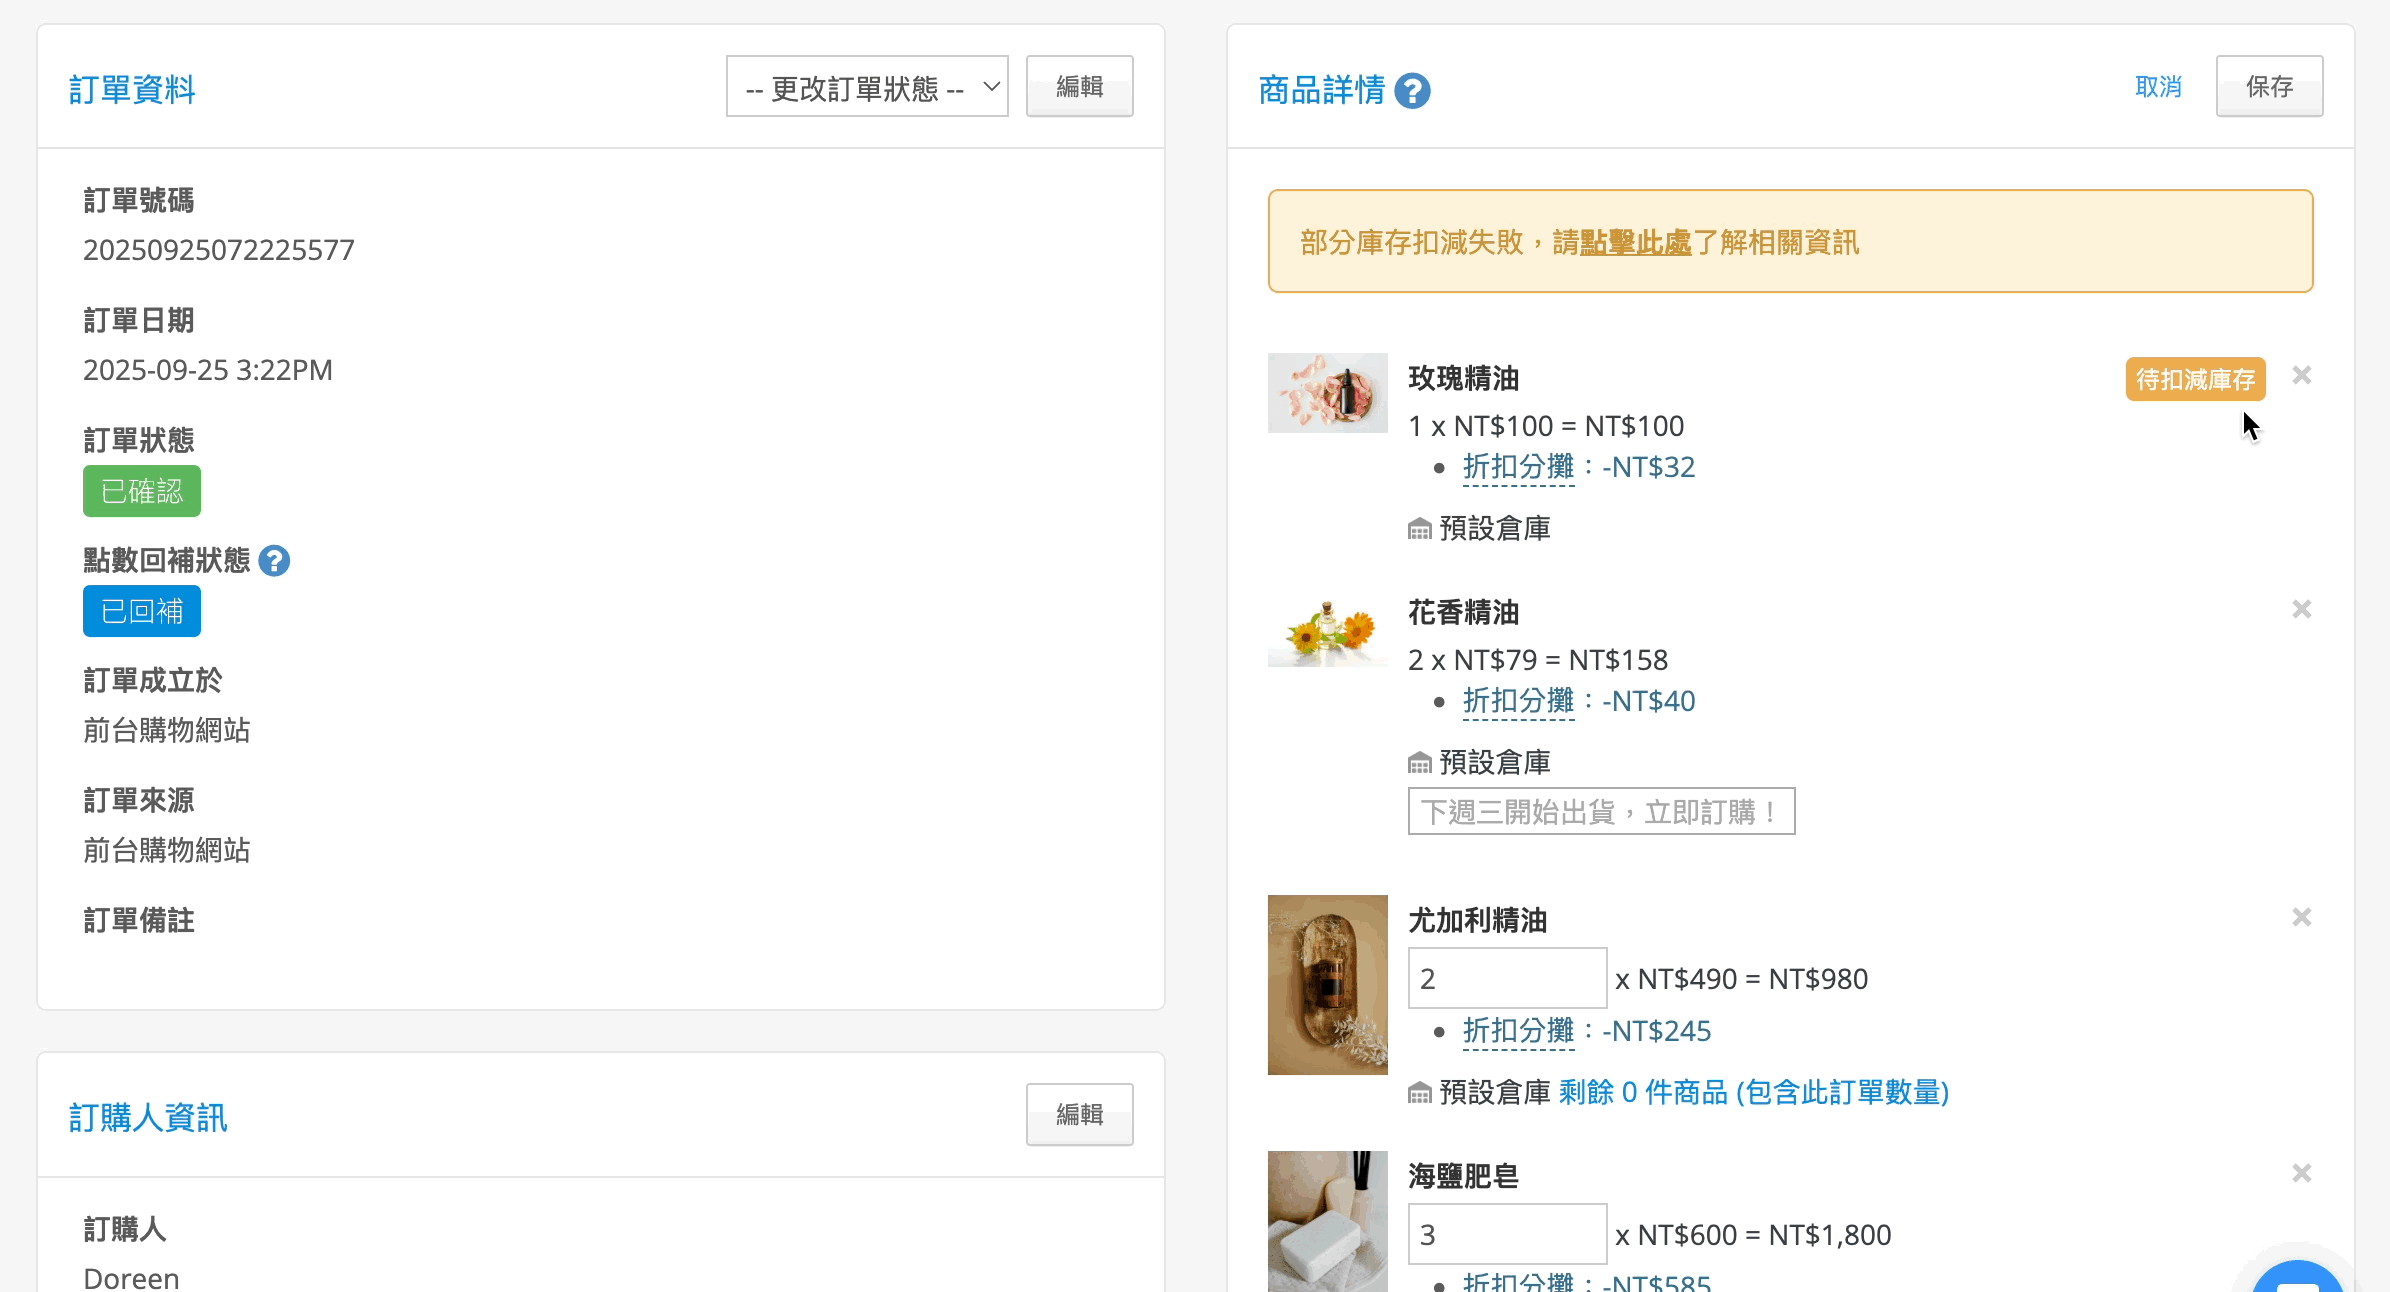Follow the 點擊此處 link in warning banner
The image size is (2390, 1292).
point(1636,242)
